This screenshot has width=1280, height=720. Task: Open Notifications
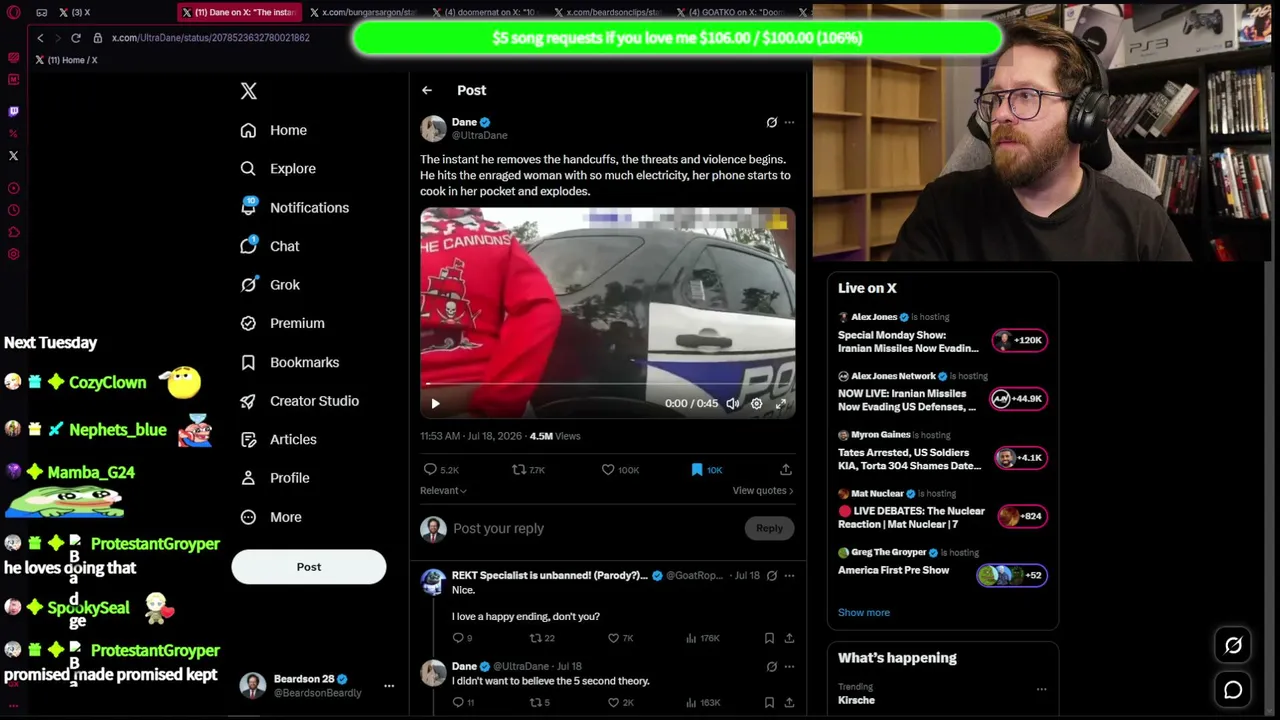pyautogui.click(x=295, y=207)
